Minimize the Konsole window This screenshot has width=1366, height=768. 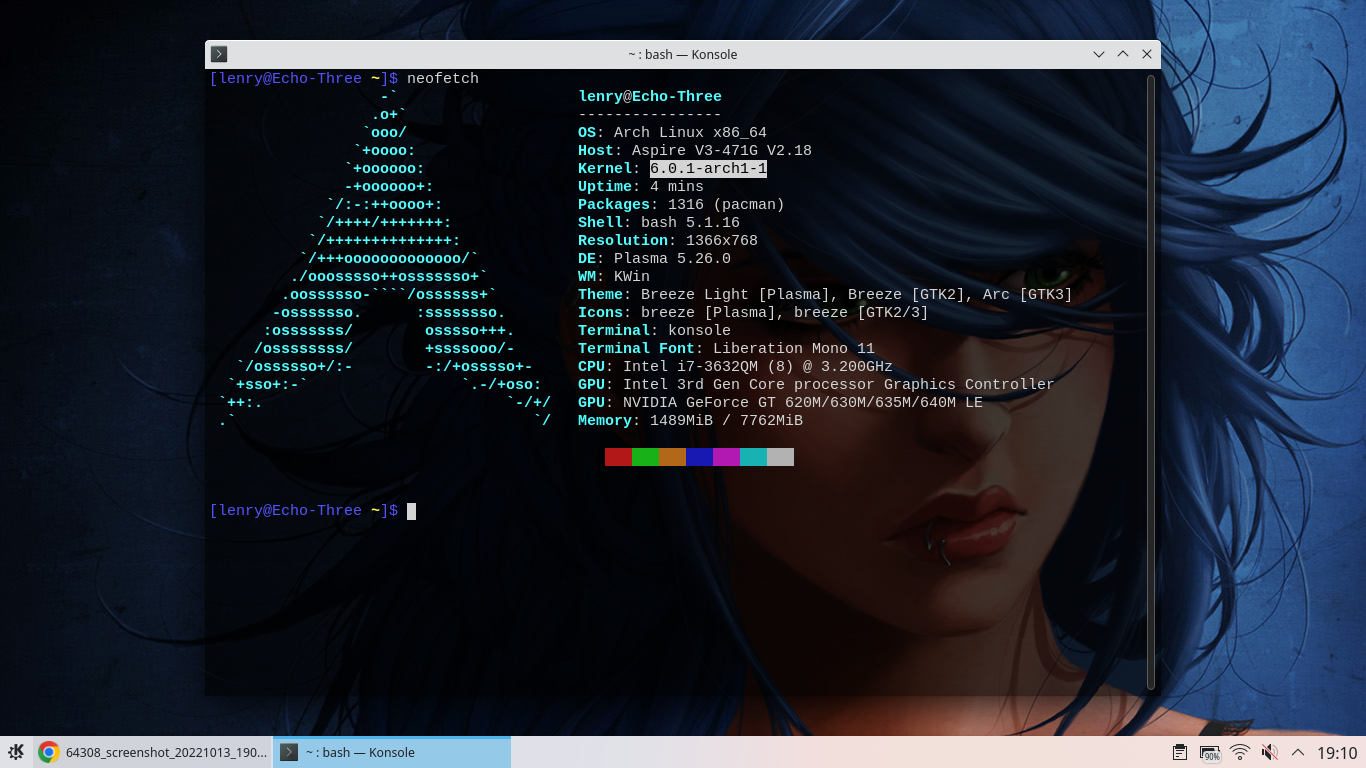pos(1099,54)
